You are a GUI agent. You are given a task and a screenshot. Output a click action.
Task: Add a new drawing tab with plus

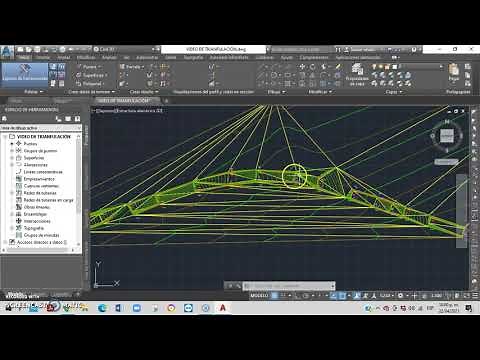point(166,100)
